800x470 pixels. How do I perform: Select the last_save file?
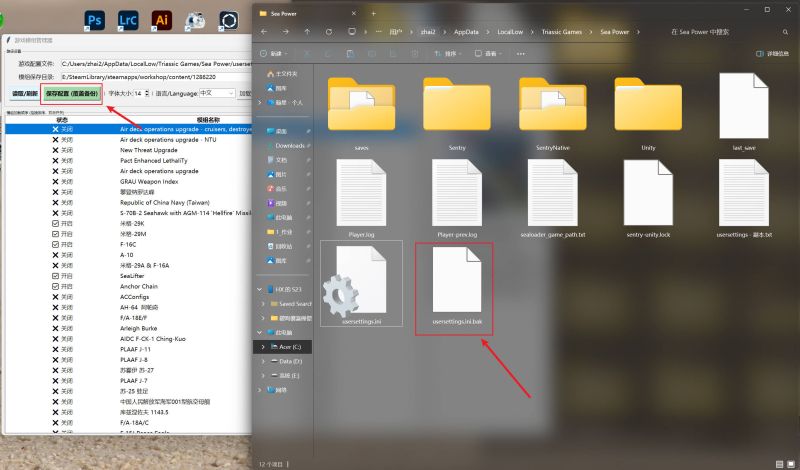pyautogui.click(x=744, y=112)
